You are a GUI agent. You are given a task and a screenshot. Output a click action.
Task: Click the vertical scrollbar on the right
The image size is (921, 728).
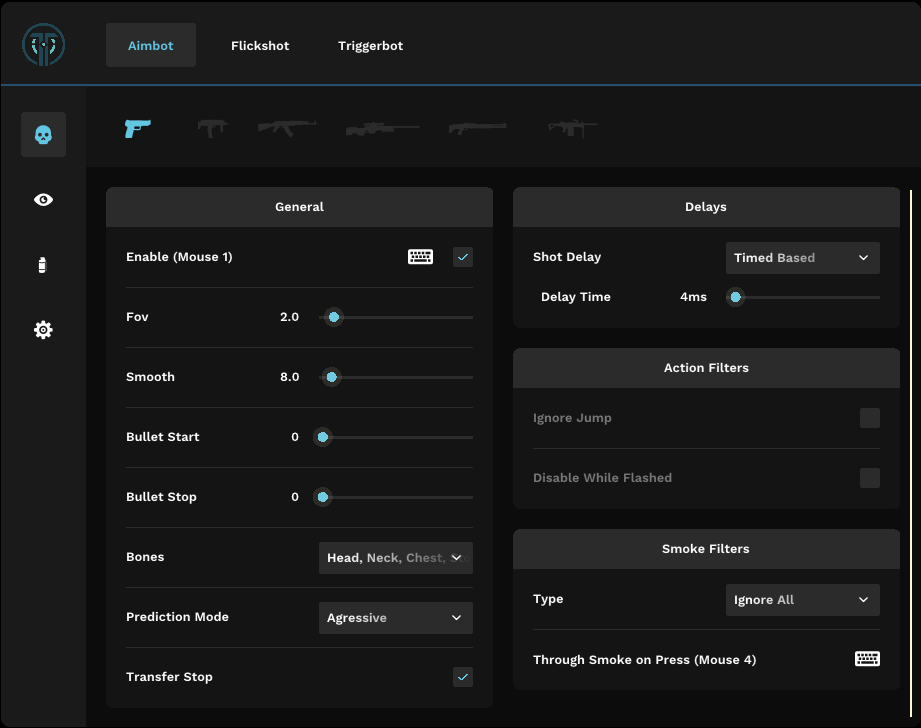911,450
